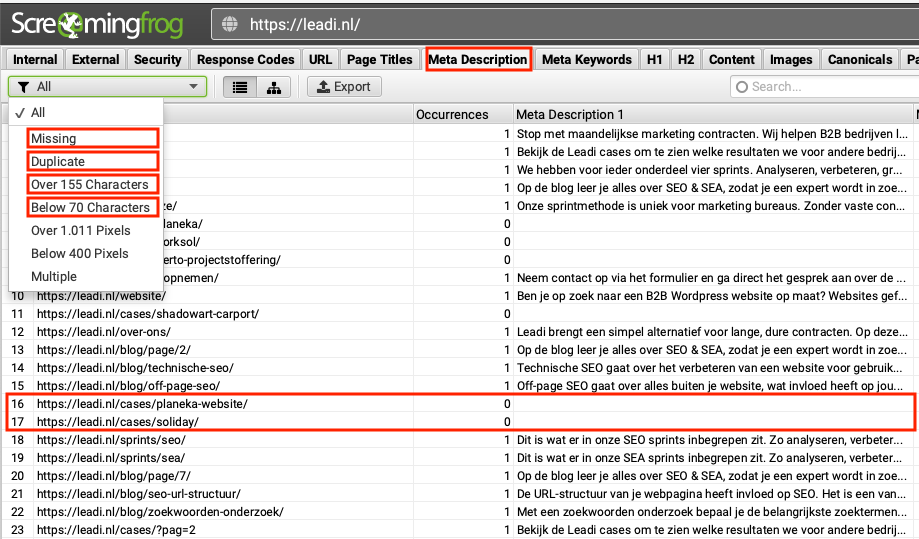Choose the Multiple filter option
The width and height of the screenshot is (919, 539).
(x=86, y=277)
